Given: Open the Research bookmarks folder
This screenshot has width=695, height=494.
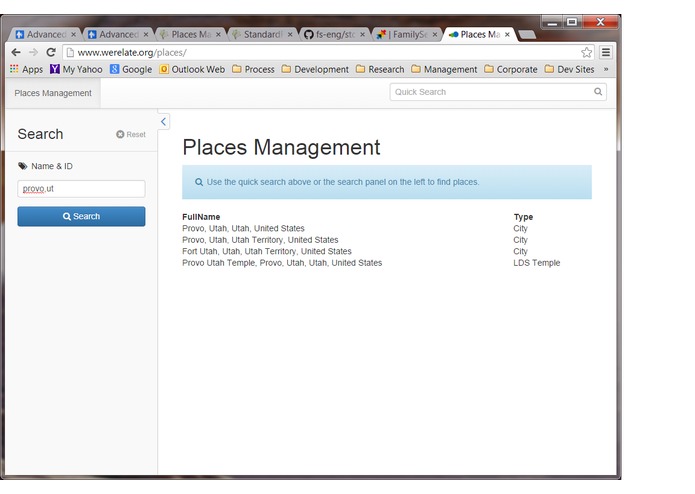Looking at the screenshot, I should coord(380,69).
